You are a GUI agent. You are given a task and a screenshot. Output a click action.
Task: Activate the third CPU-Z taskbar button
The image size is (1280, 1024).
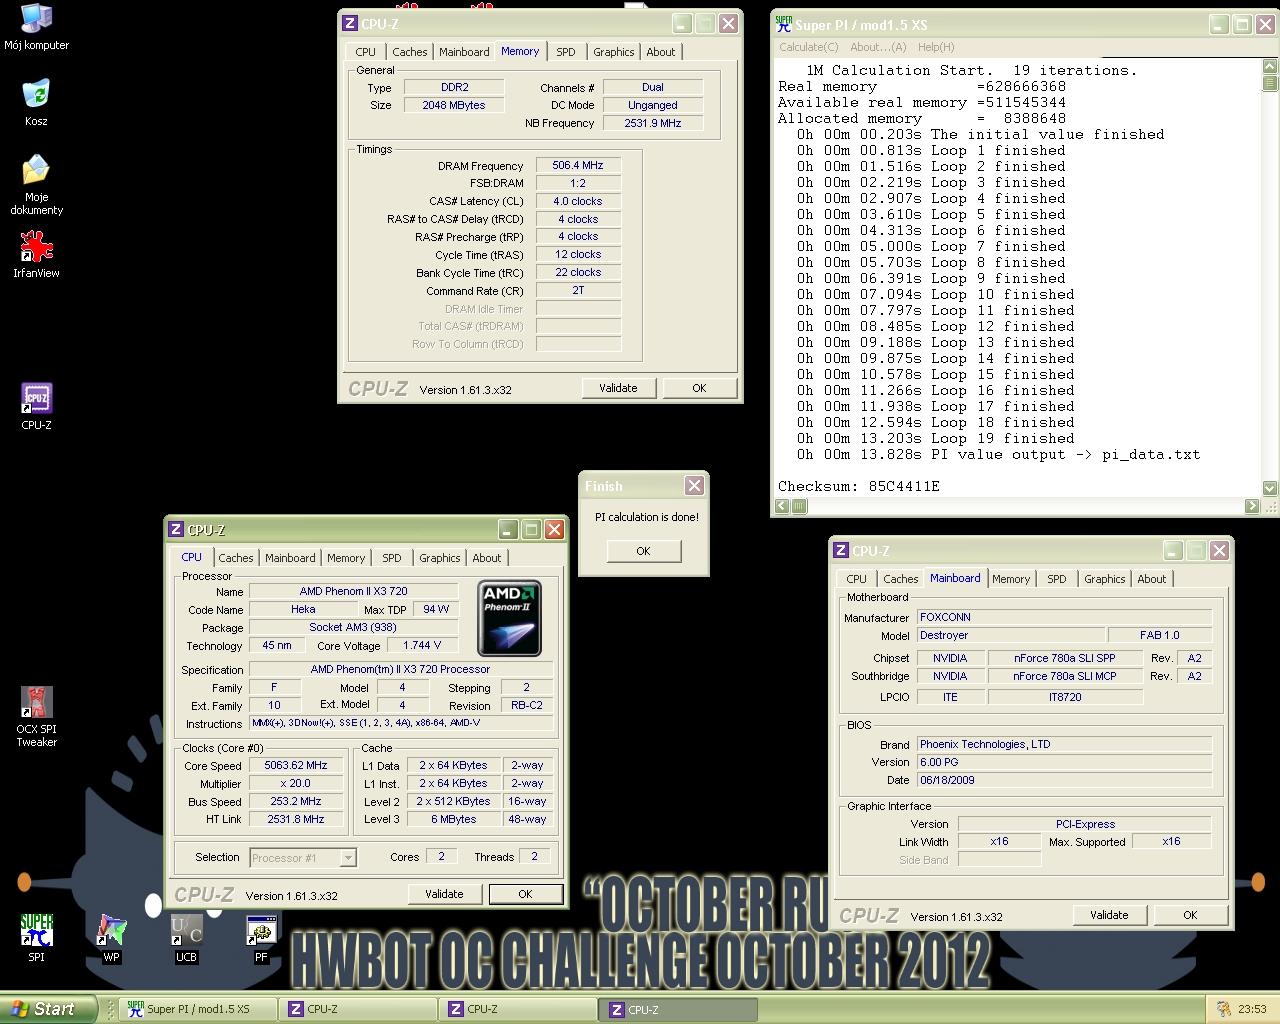click(x=678, y=1009)
